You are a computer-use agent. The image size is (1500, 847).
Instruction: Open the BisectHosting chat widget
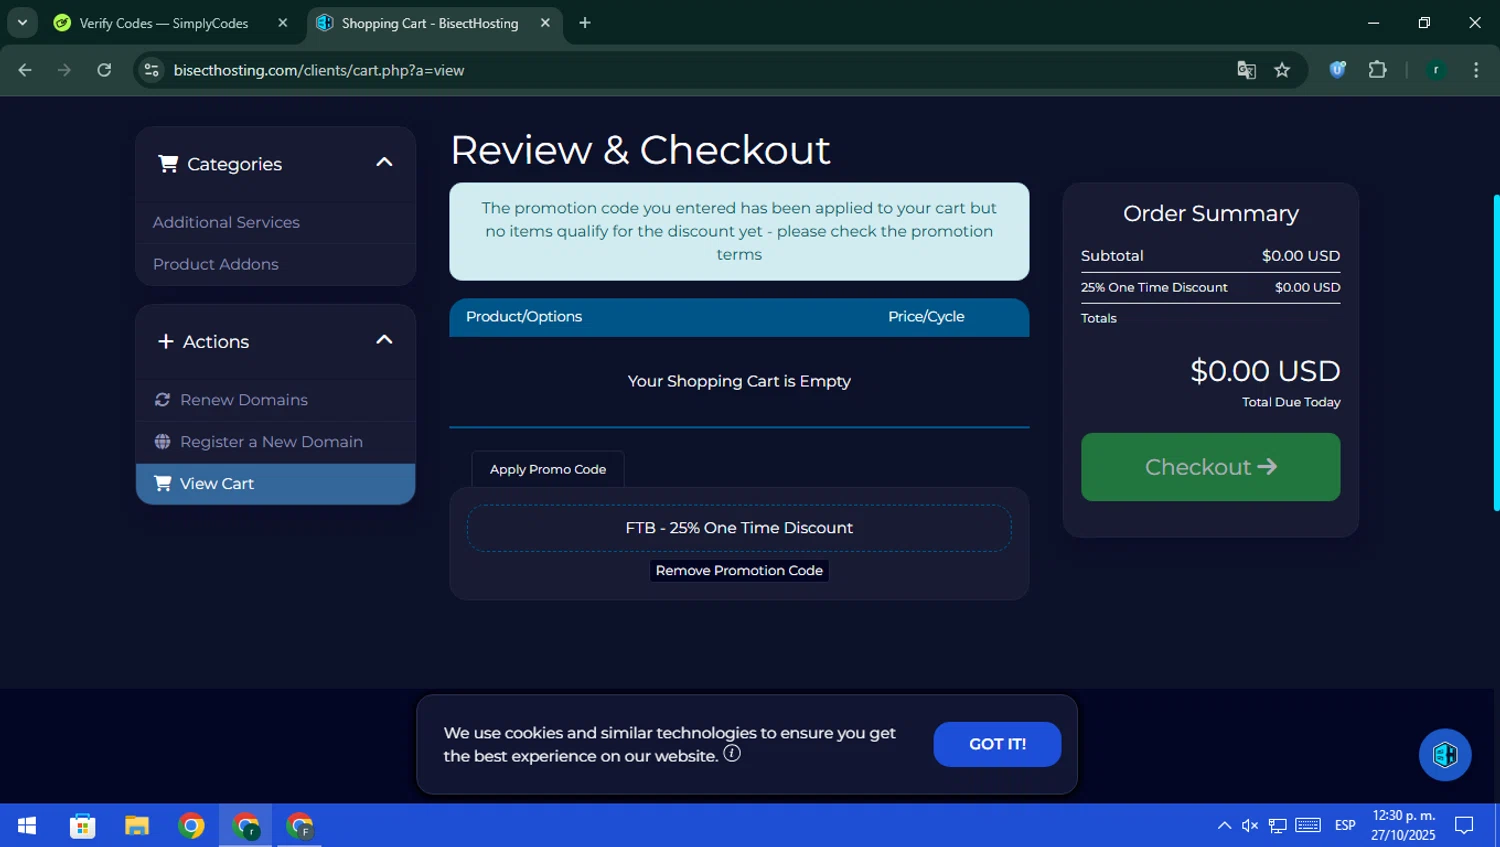click(1445, 755)
